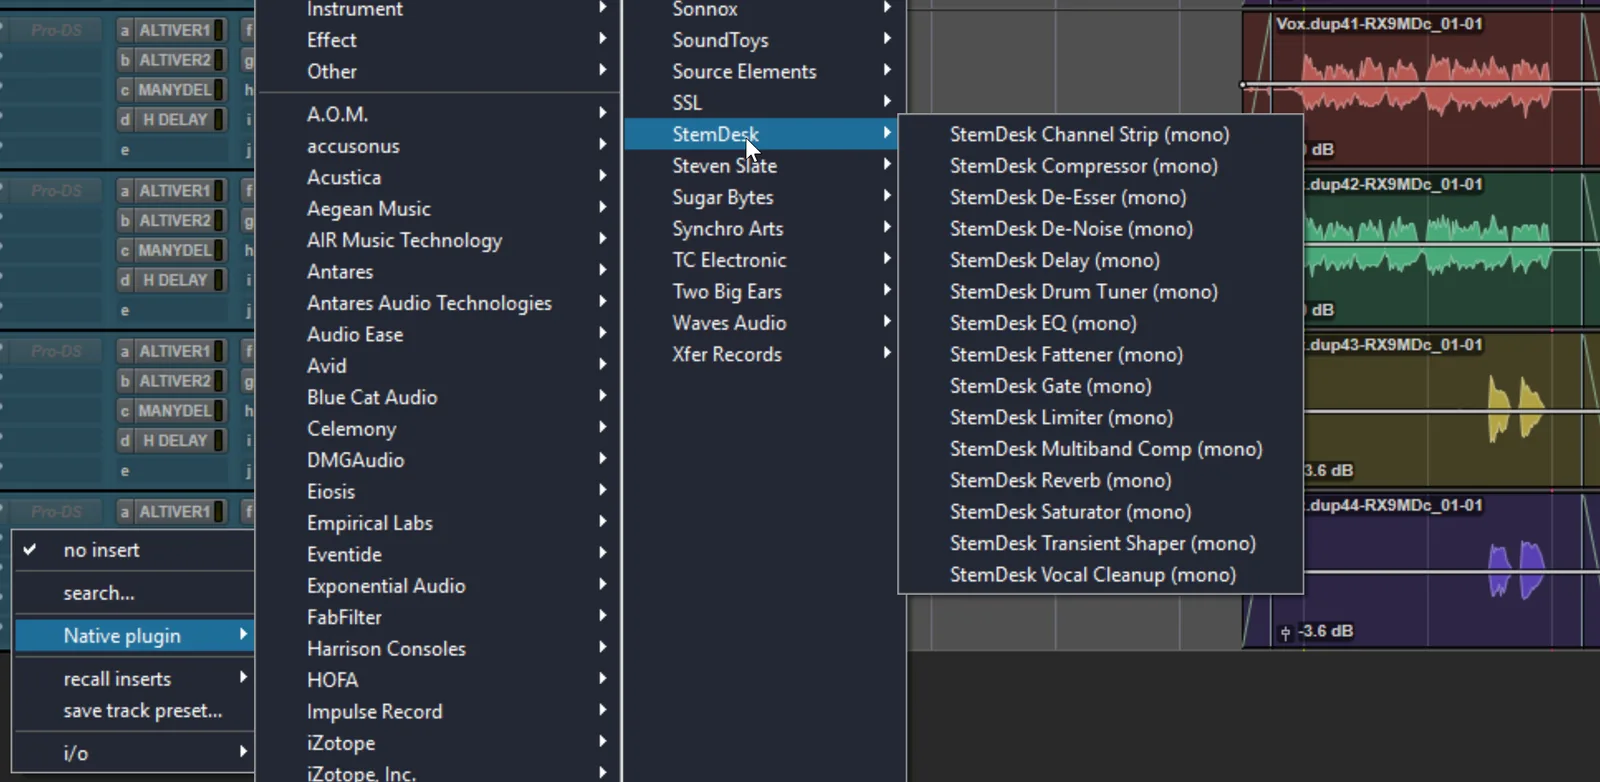1600x782 pixels.
Task: Insert StemDesk EQ (mono)
Action: [x=1100, y=323]
